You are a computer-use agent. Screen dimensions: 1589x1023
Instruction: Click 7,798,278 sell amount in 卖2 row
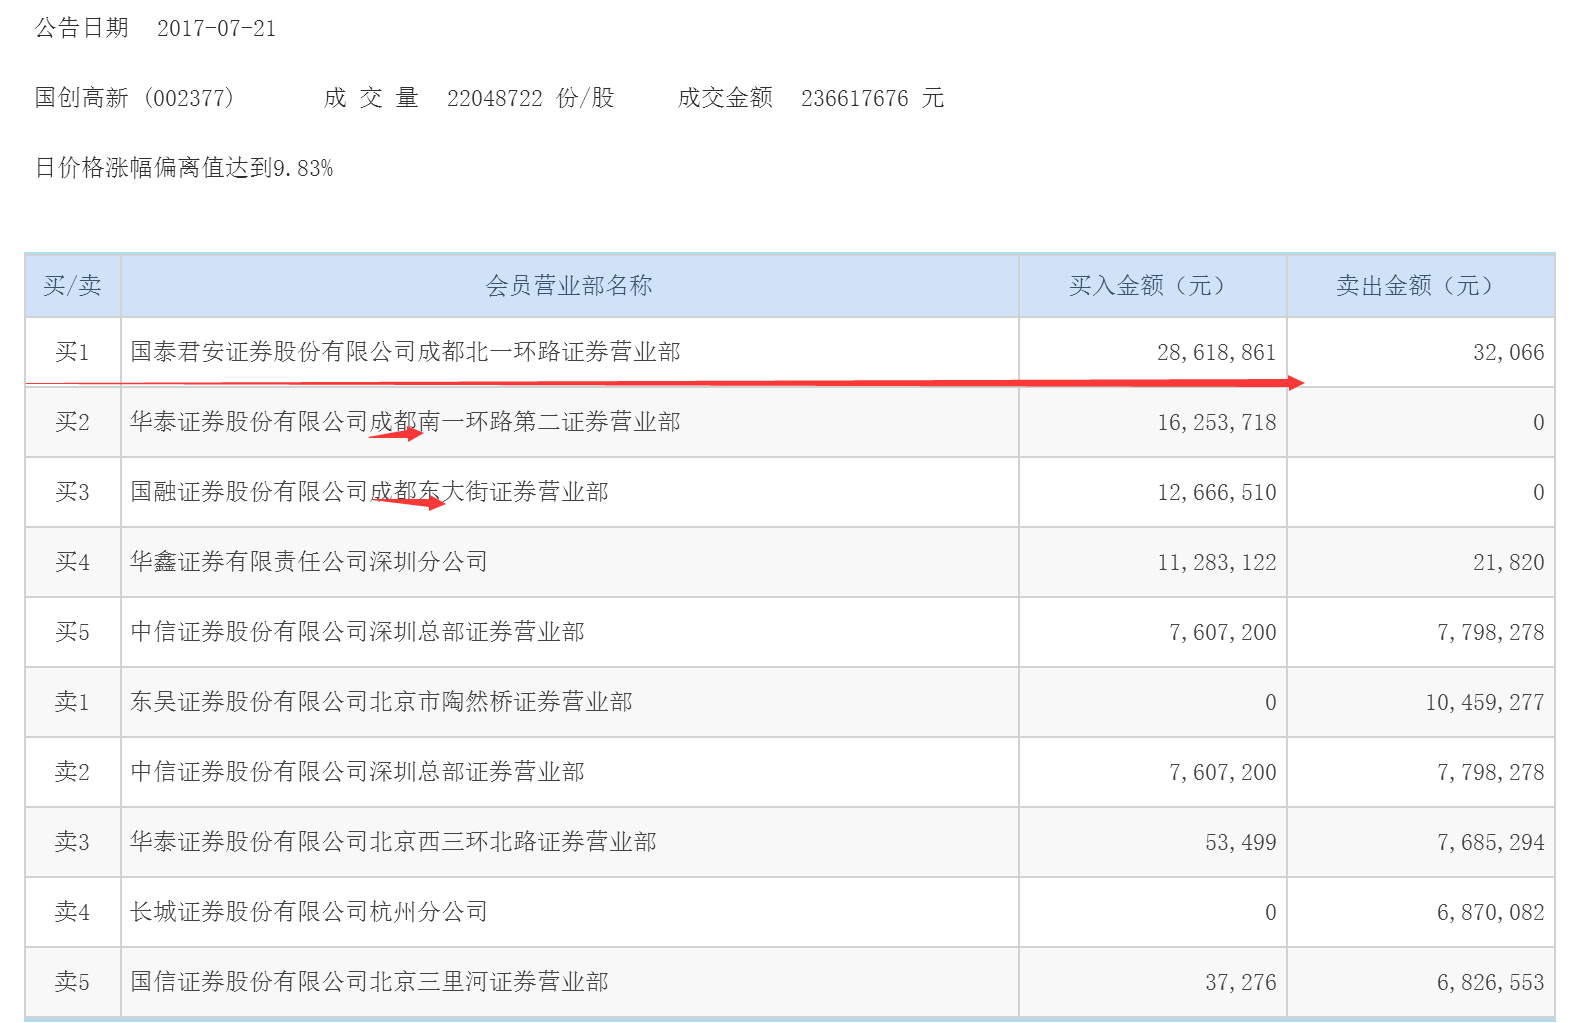[1491, 772]
